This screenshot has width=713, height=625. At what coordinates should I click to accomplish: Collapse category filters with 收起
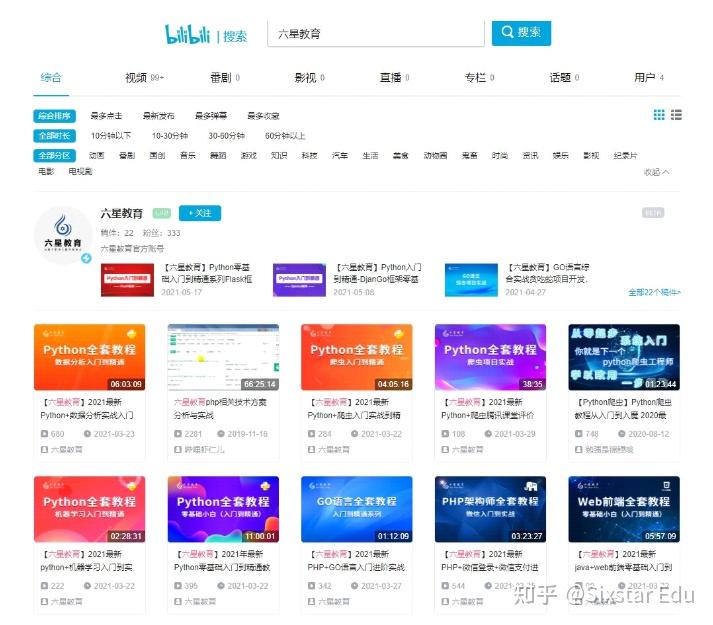656,172
